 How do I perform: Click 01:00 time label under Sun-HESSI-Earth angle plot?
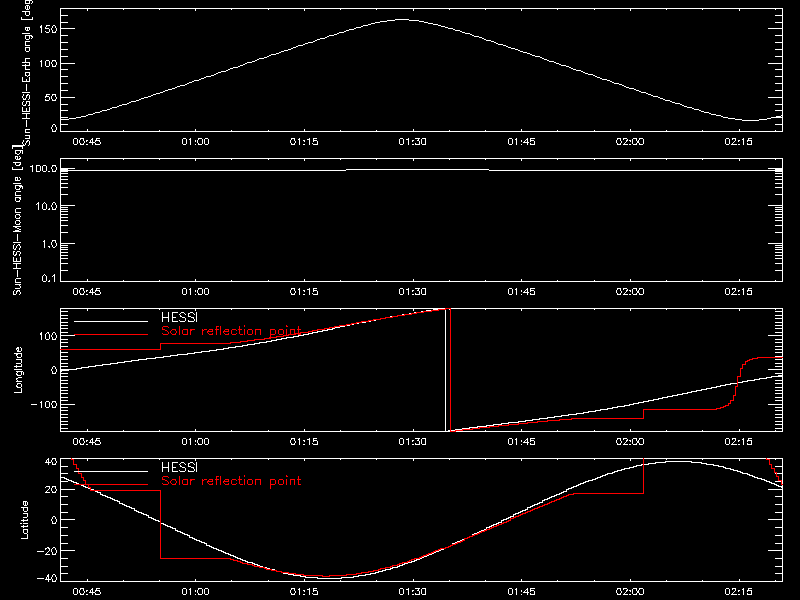coord(195,141)
